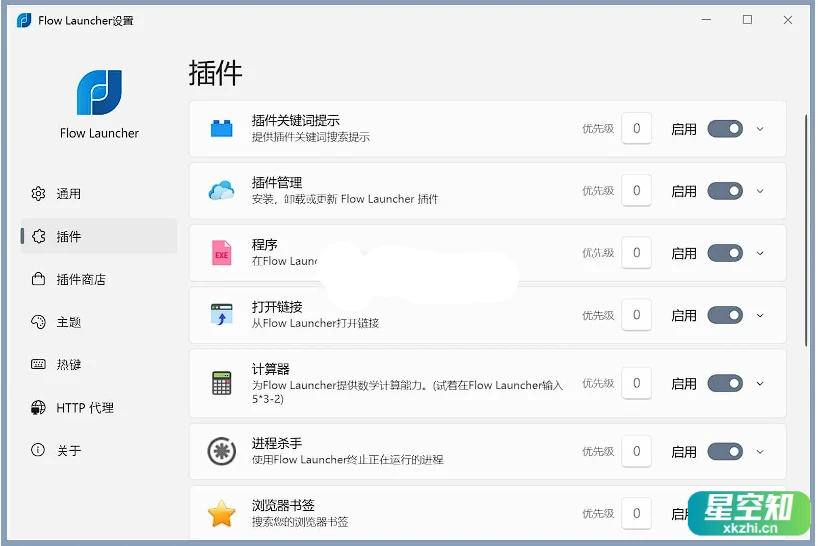
Task: Open the 主题 settings page
Action: (x=99, y=322)
